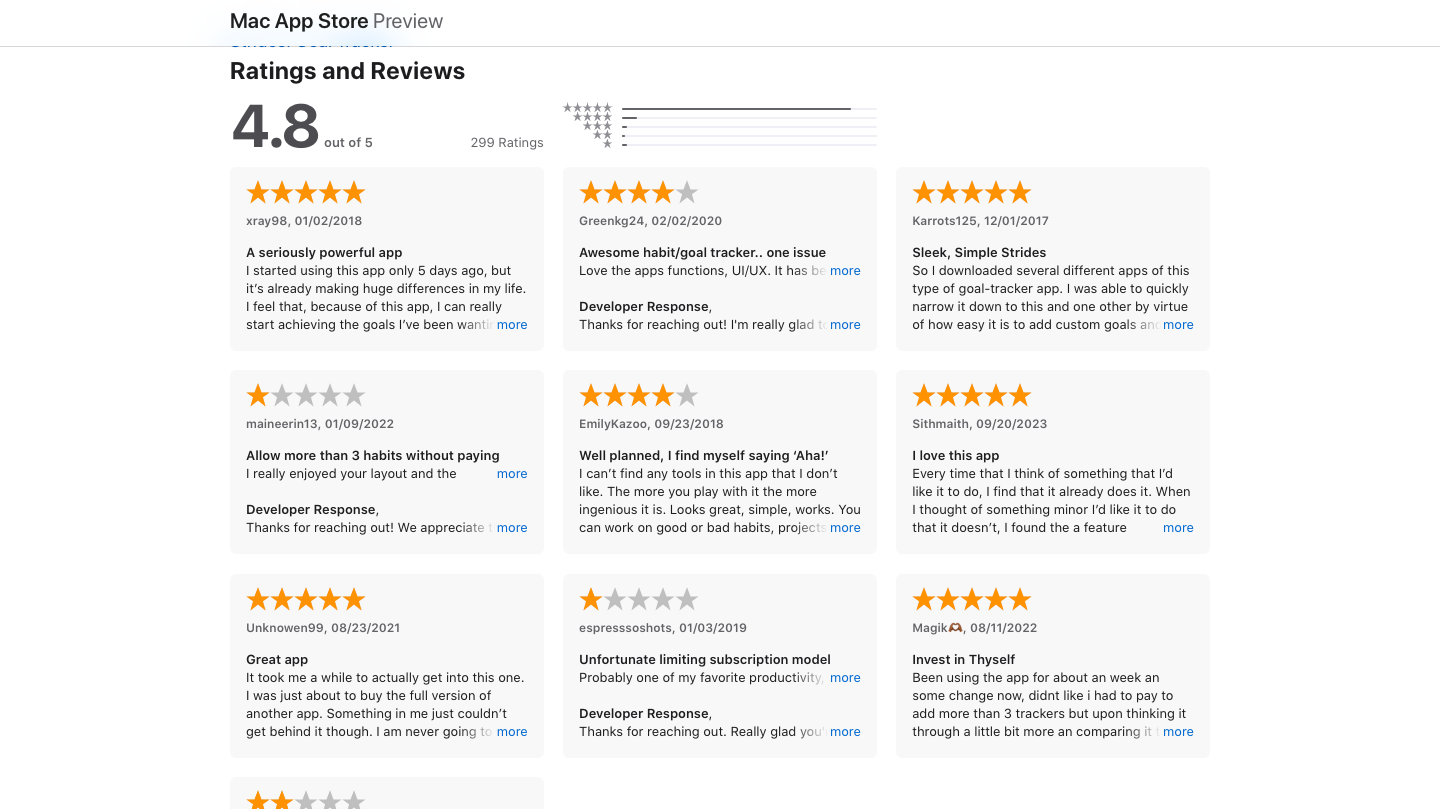Click the single orange star on maineerin13's review

(257, 395)
